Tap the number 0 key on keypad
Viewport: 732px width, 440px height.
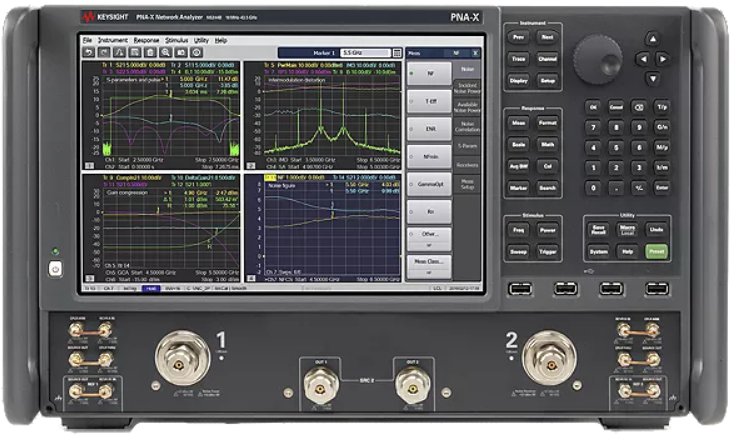click(x=593, y=188)
